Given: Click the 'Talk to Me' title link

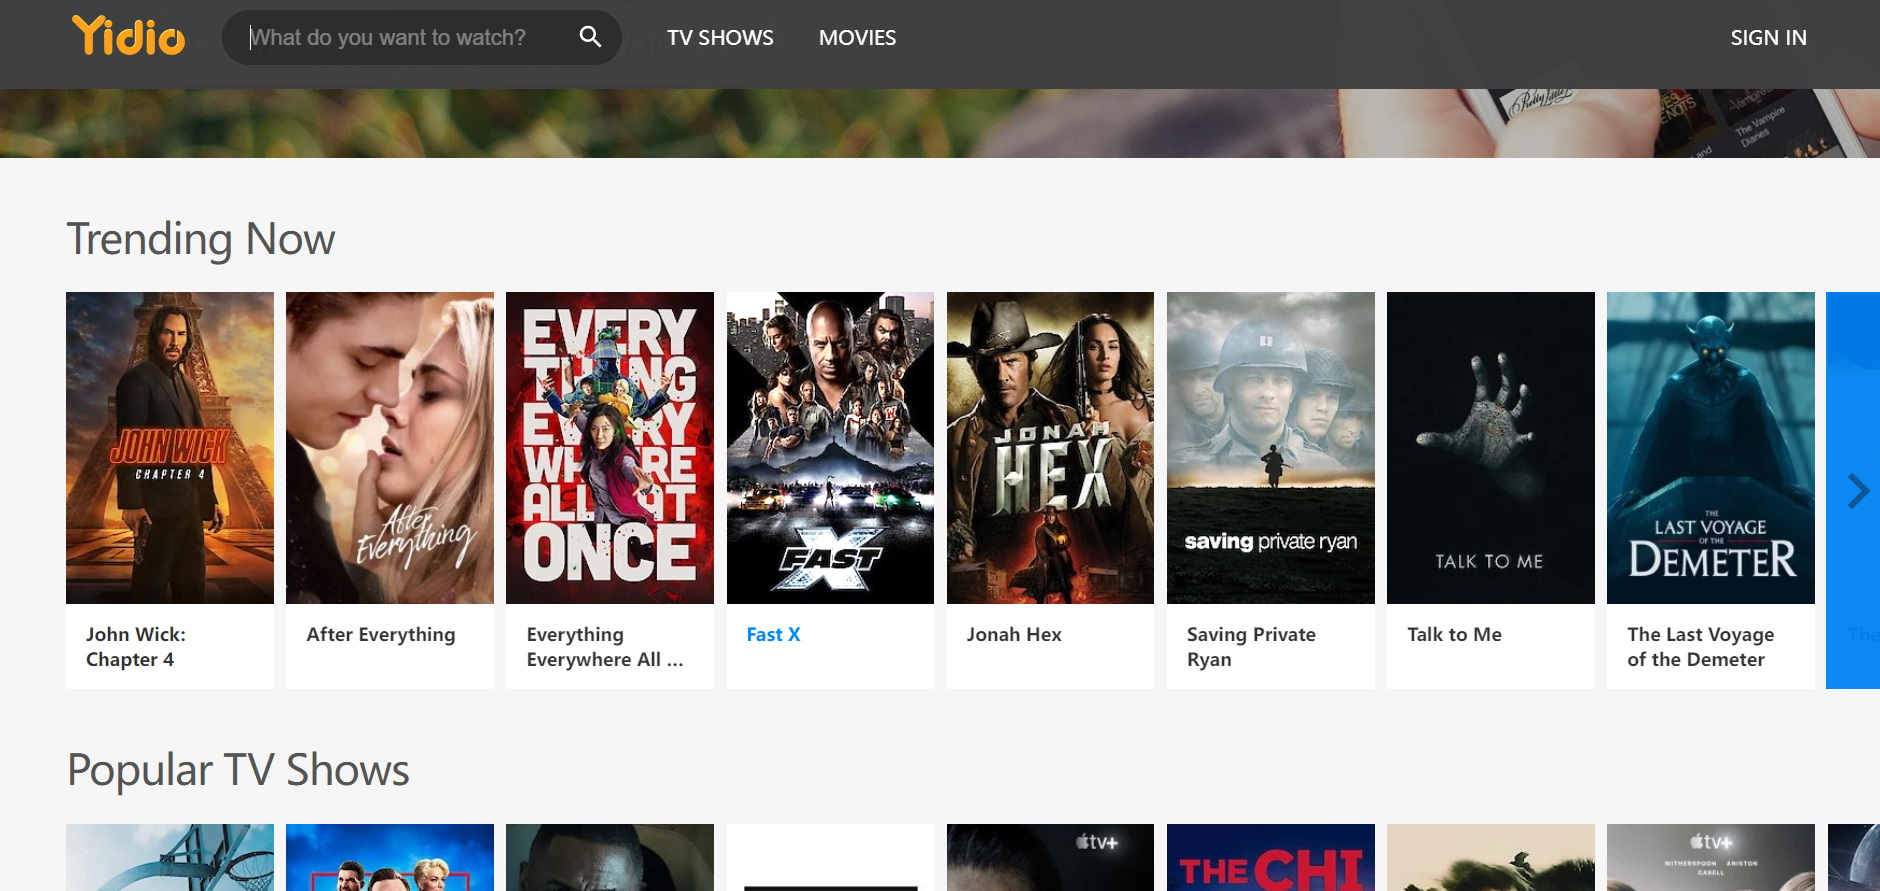Looking at the screenshot, I should (1454, 634).
